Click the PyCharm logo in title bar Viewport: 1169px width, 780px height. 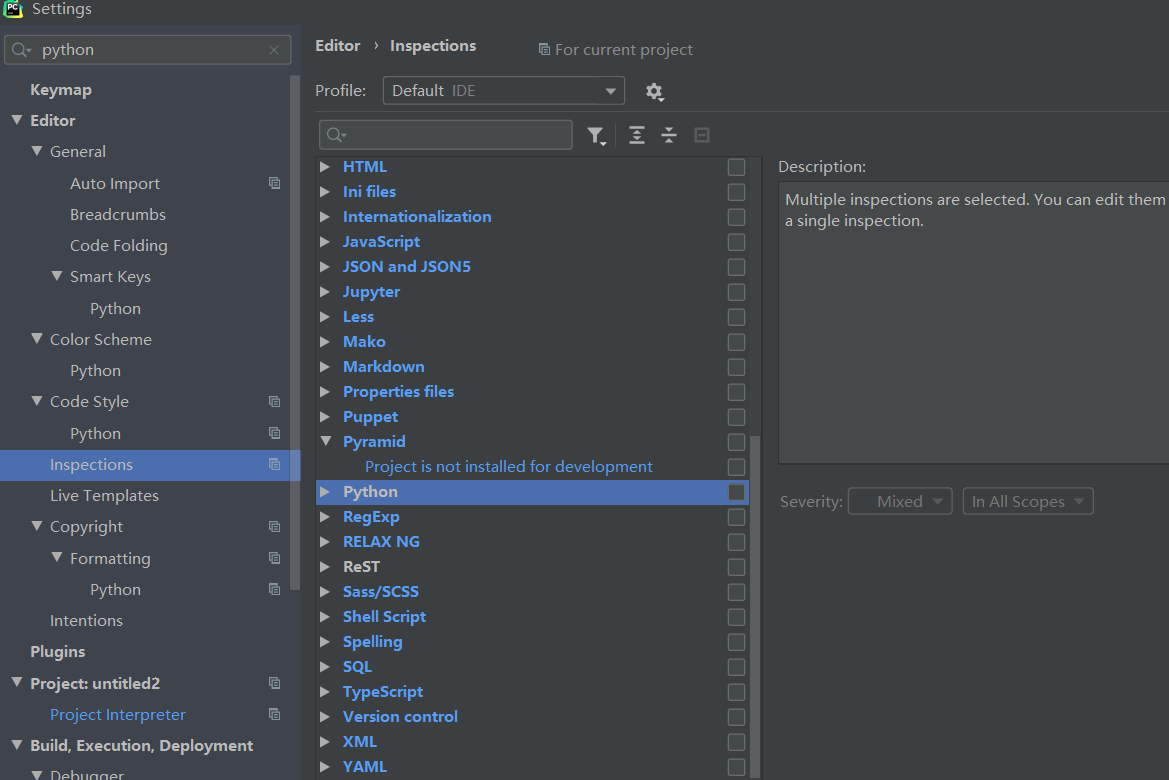[x=13, y=8]
